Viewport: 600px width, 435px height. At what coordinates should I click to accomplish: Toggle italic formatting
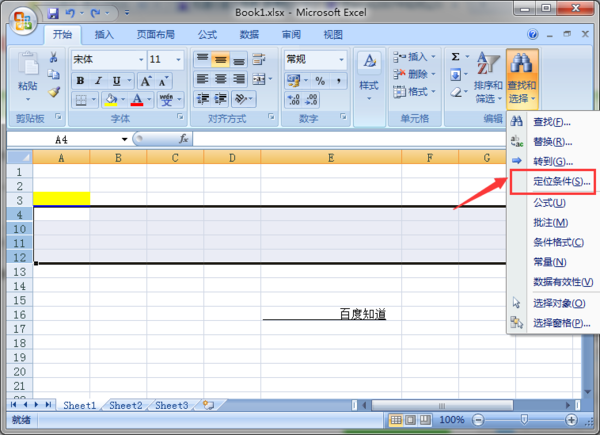98,80
